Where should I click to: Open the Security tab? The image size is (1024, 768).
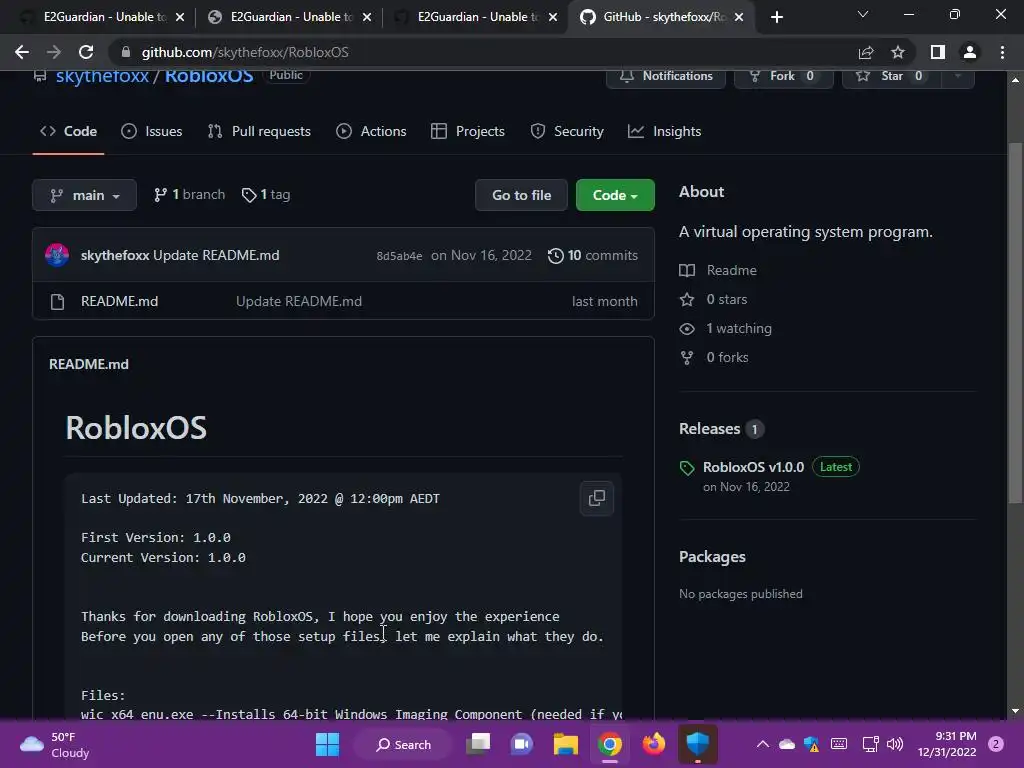pos(567,131)
